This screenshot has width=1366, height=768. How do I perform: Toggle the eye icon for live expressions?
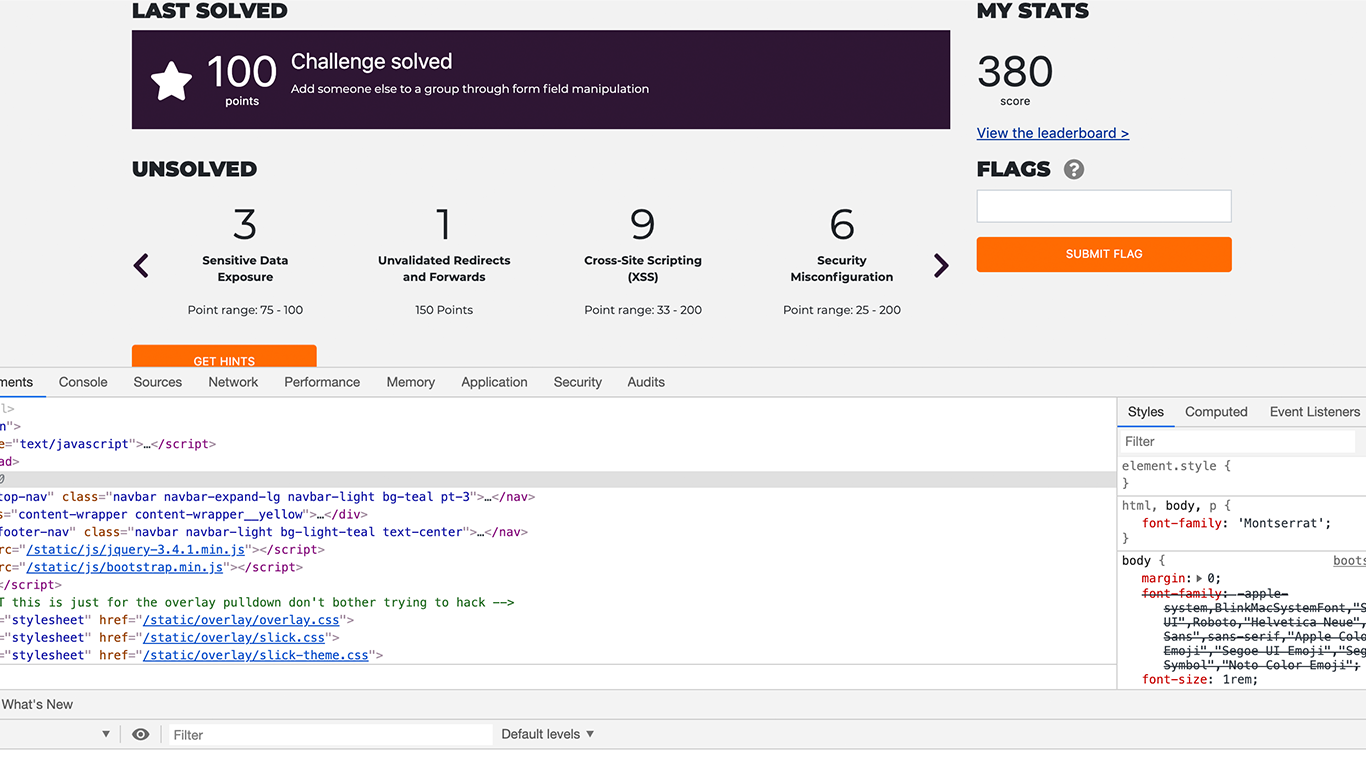coord(141,734)
